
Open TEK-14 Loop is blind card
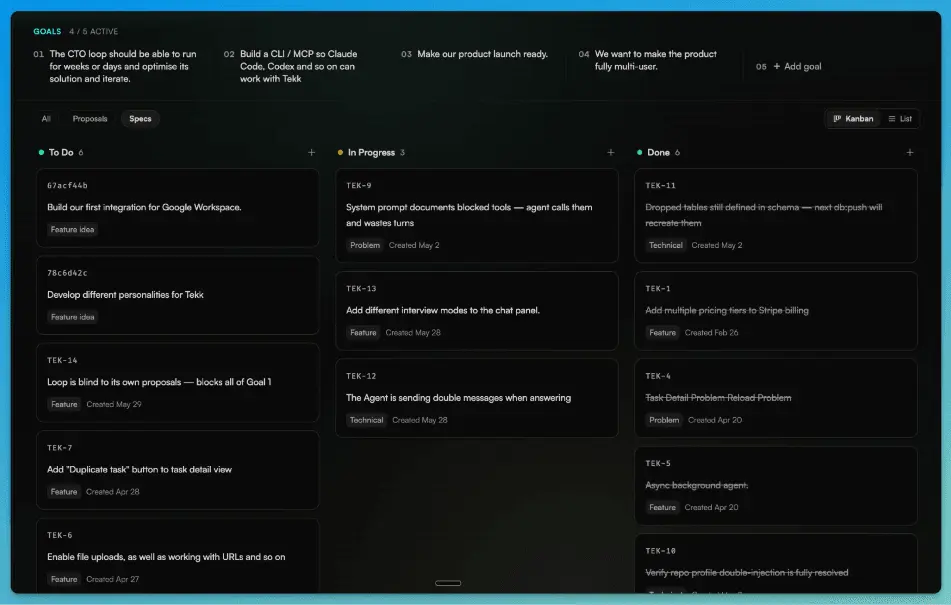(178, 383)
